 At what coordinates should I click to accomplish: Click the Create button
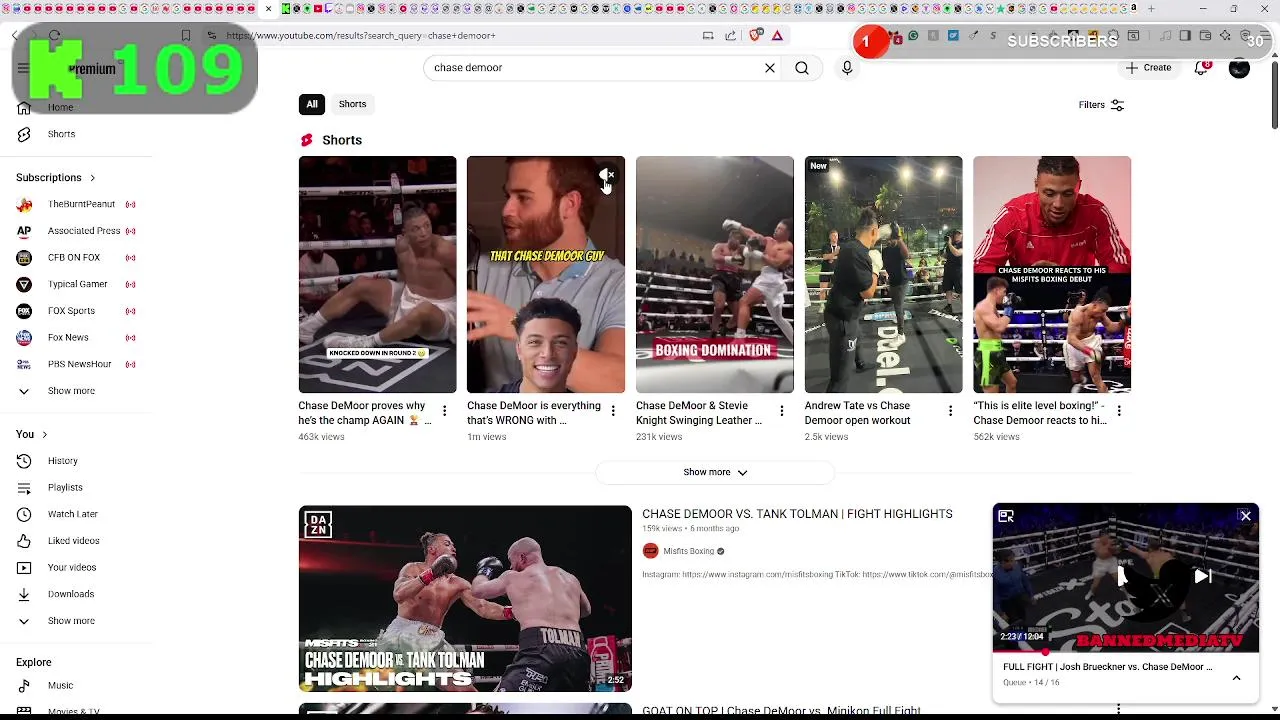[1148, 68]
